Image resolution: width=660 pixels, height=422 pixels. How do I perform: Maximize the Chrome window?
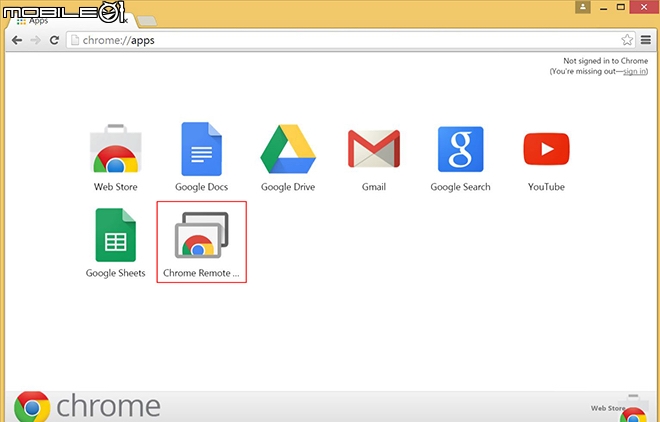pos(621,7)
